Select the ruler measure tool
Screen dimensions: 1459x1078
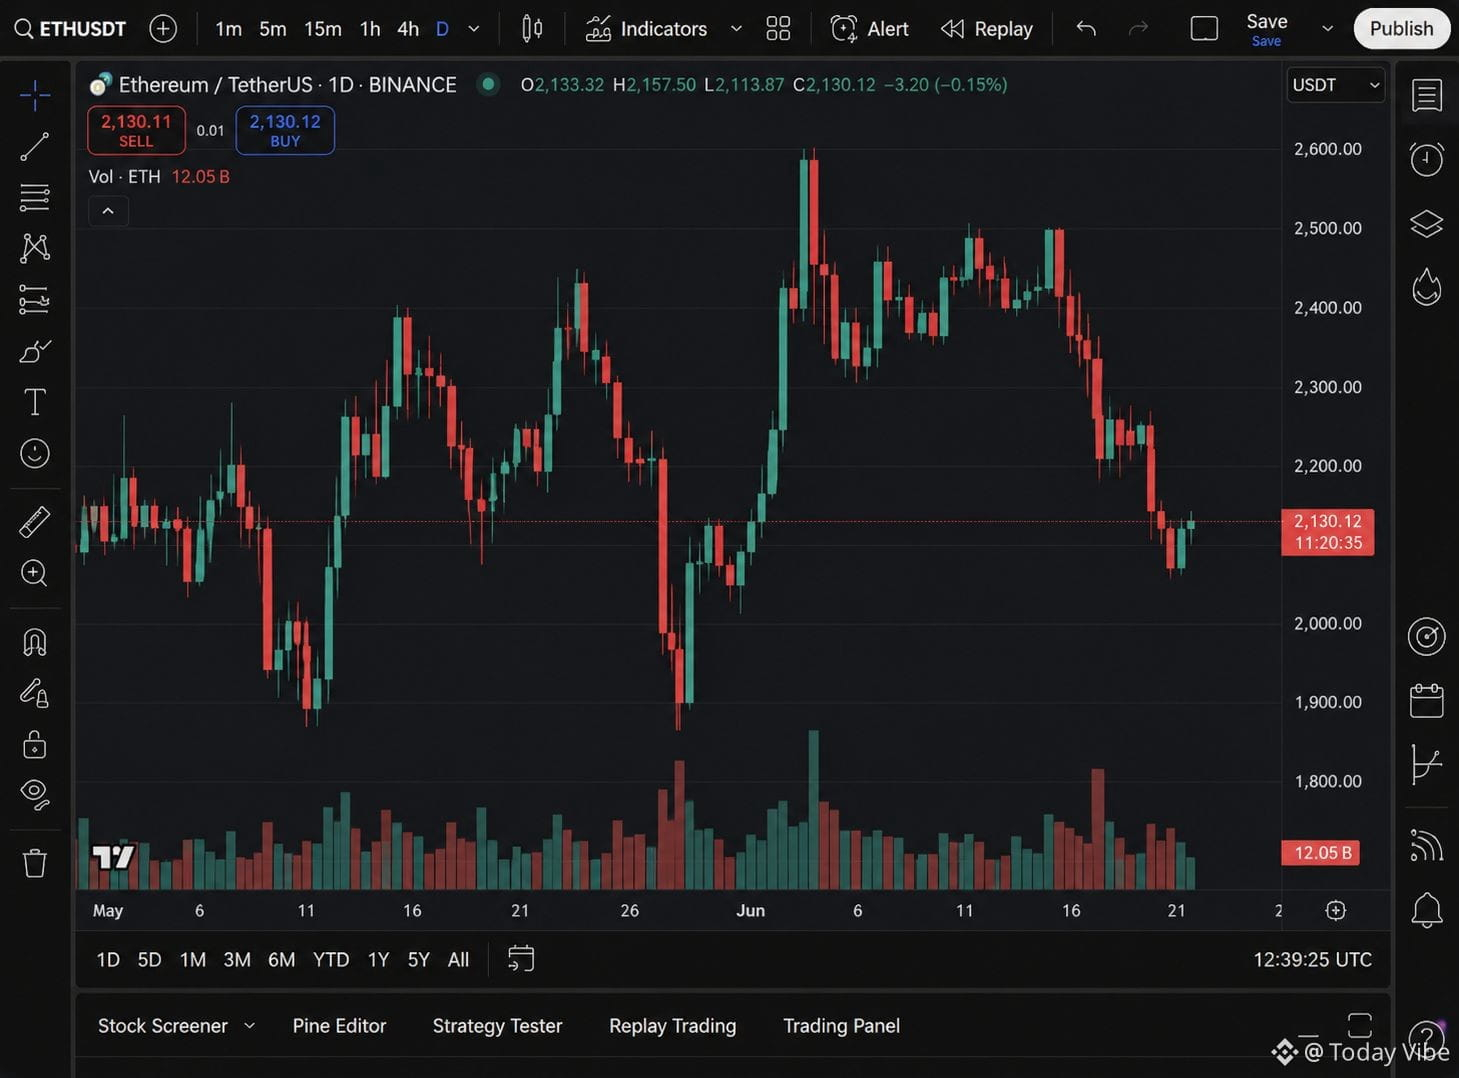(35, 522)
